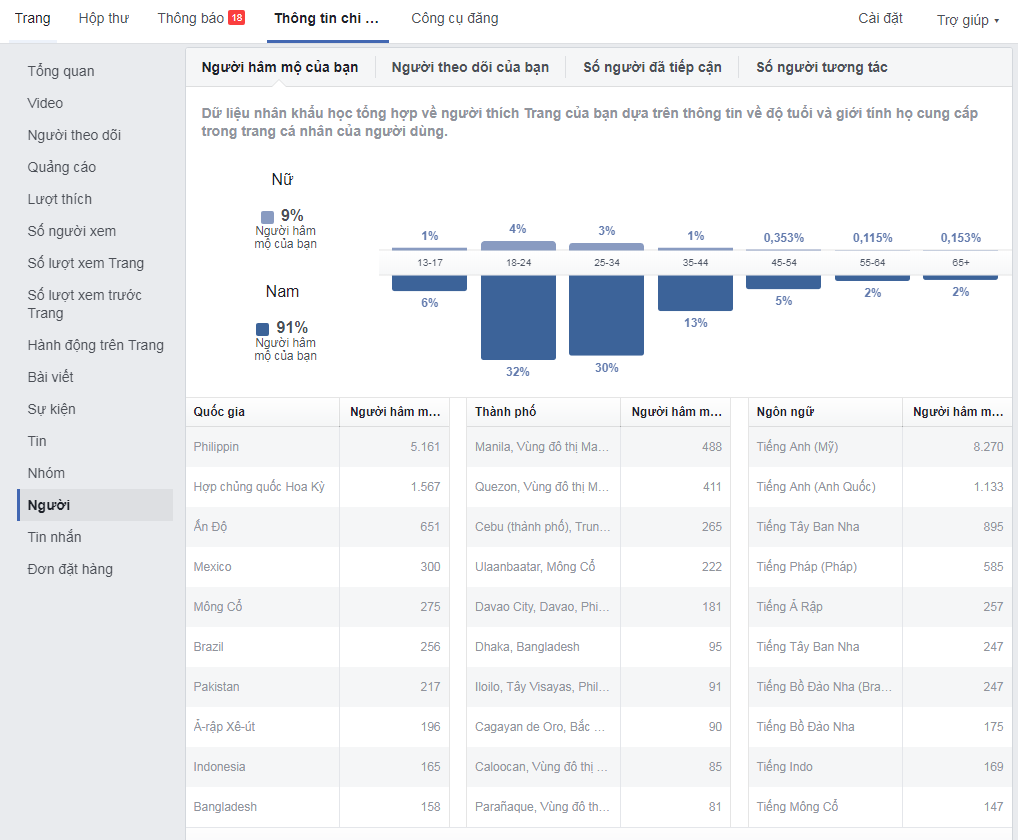Go to Hộp thư in top menu
This screenshot has height=840, width=1018.
click(104, 18)
